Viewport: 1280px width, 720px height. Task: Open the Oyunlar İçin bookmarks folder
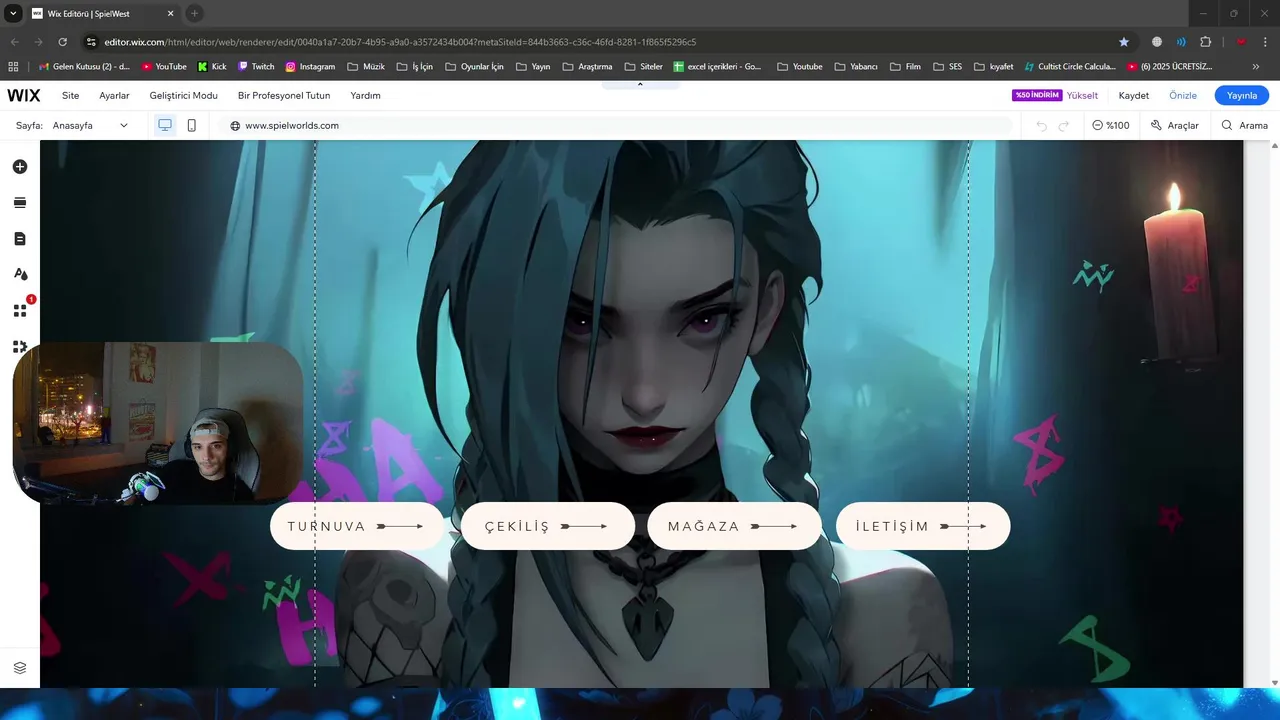coord(474,67)
